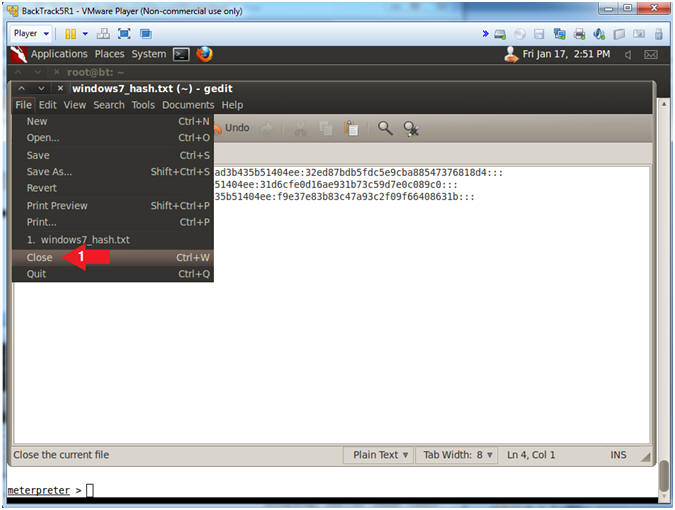The height and width of the screenshot is (510, 675).
Task: Click the up-chevron button in gedit title bar
Action: click(x=22, y=89)
